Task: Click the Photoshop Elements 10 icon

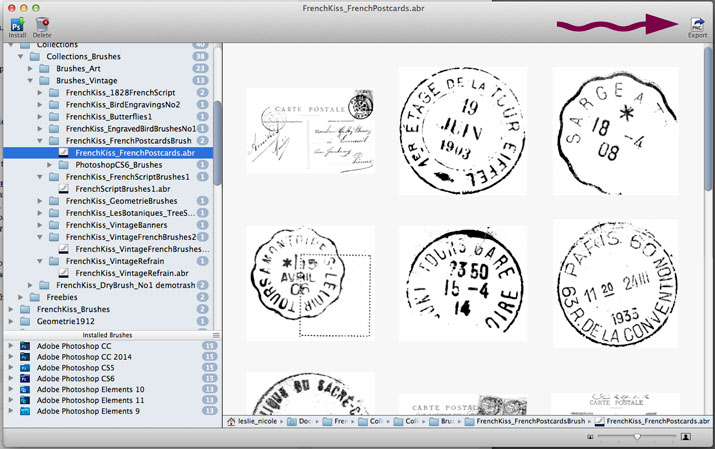Action: tap(25, 390)
